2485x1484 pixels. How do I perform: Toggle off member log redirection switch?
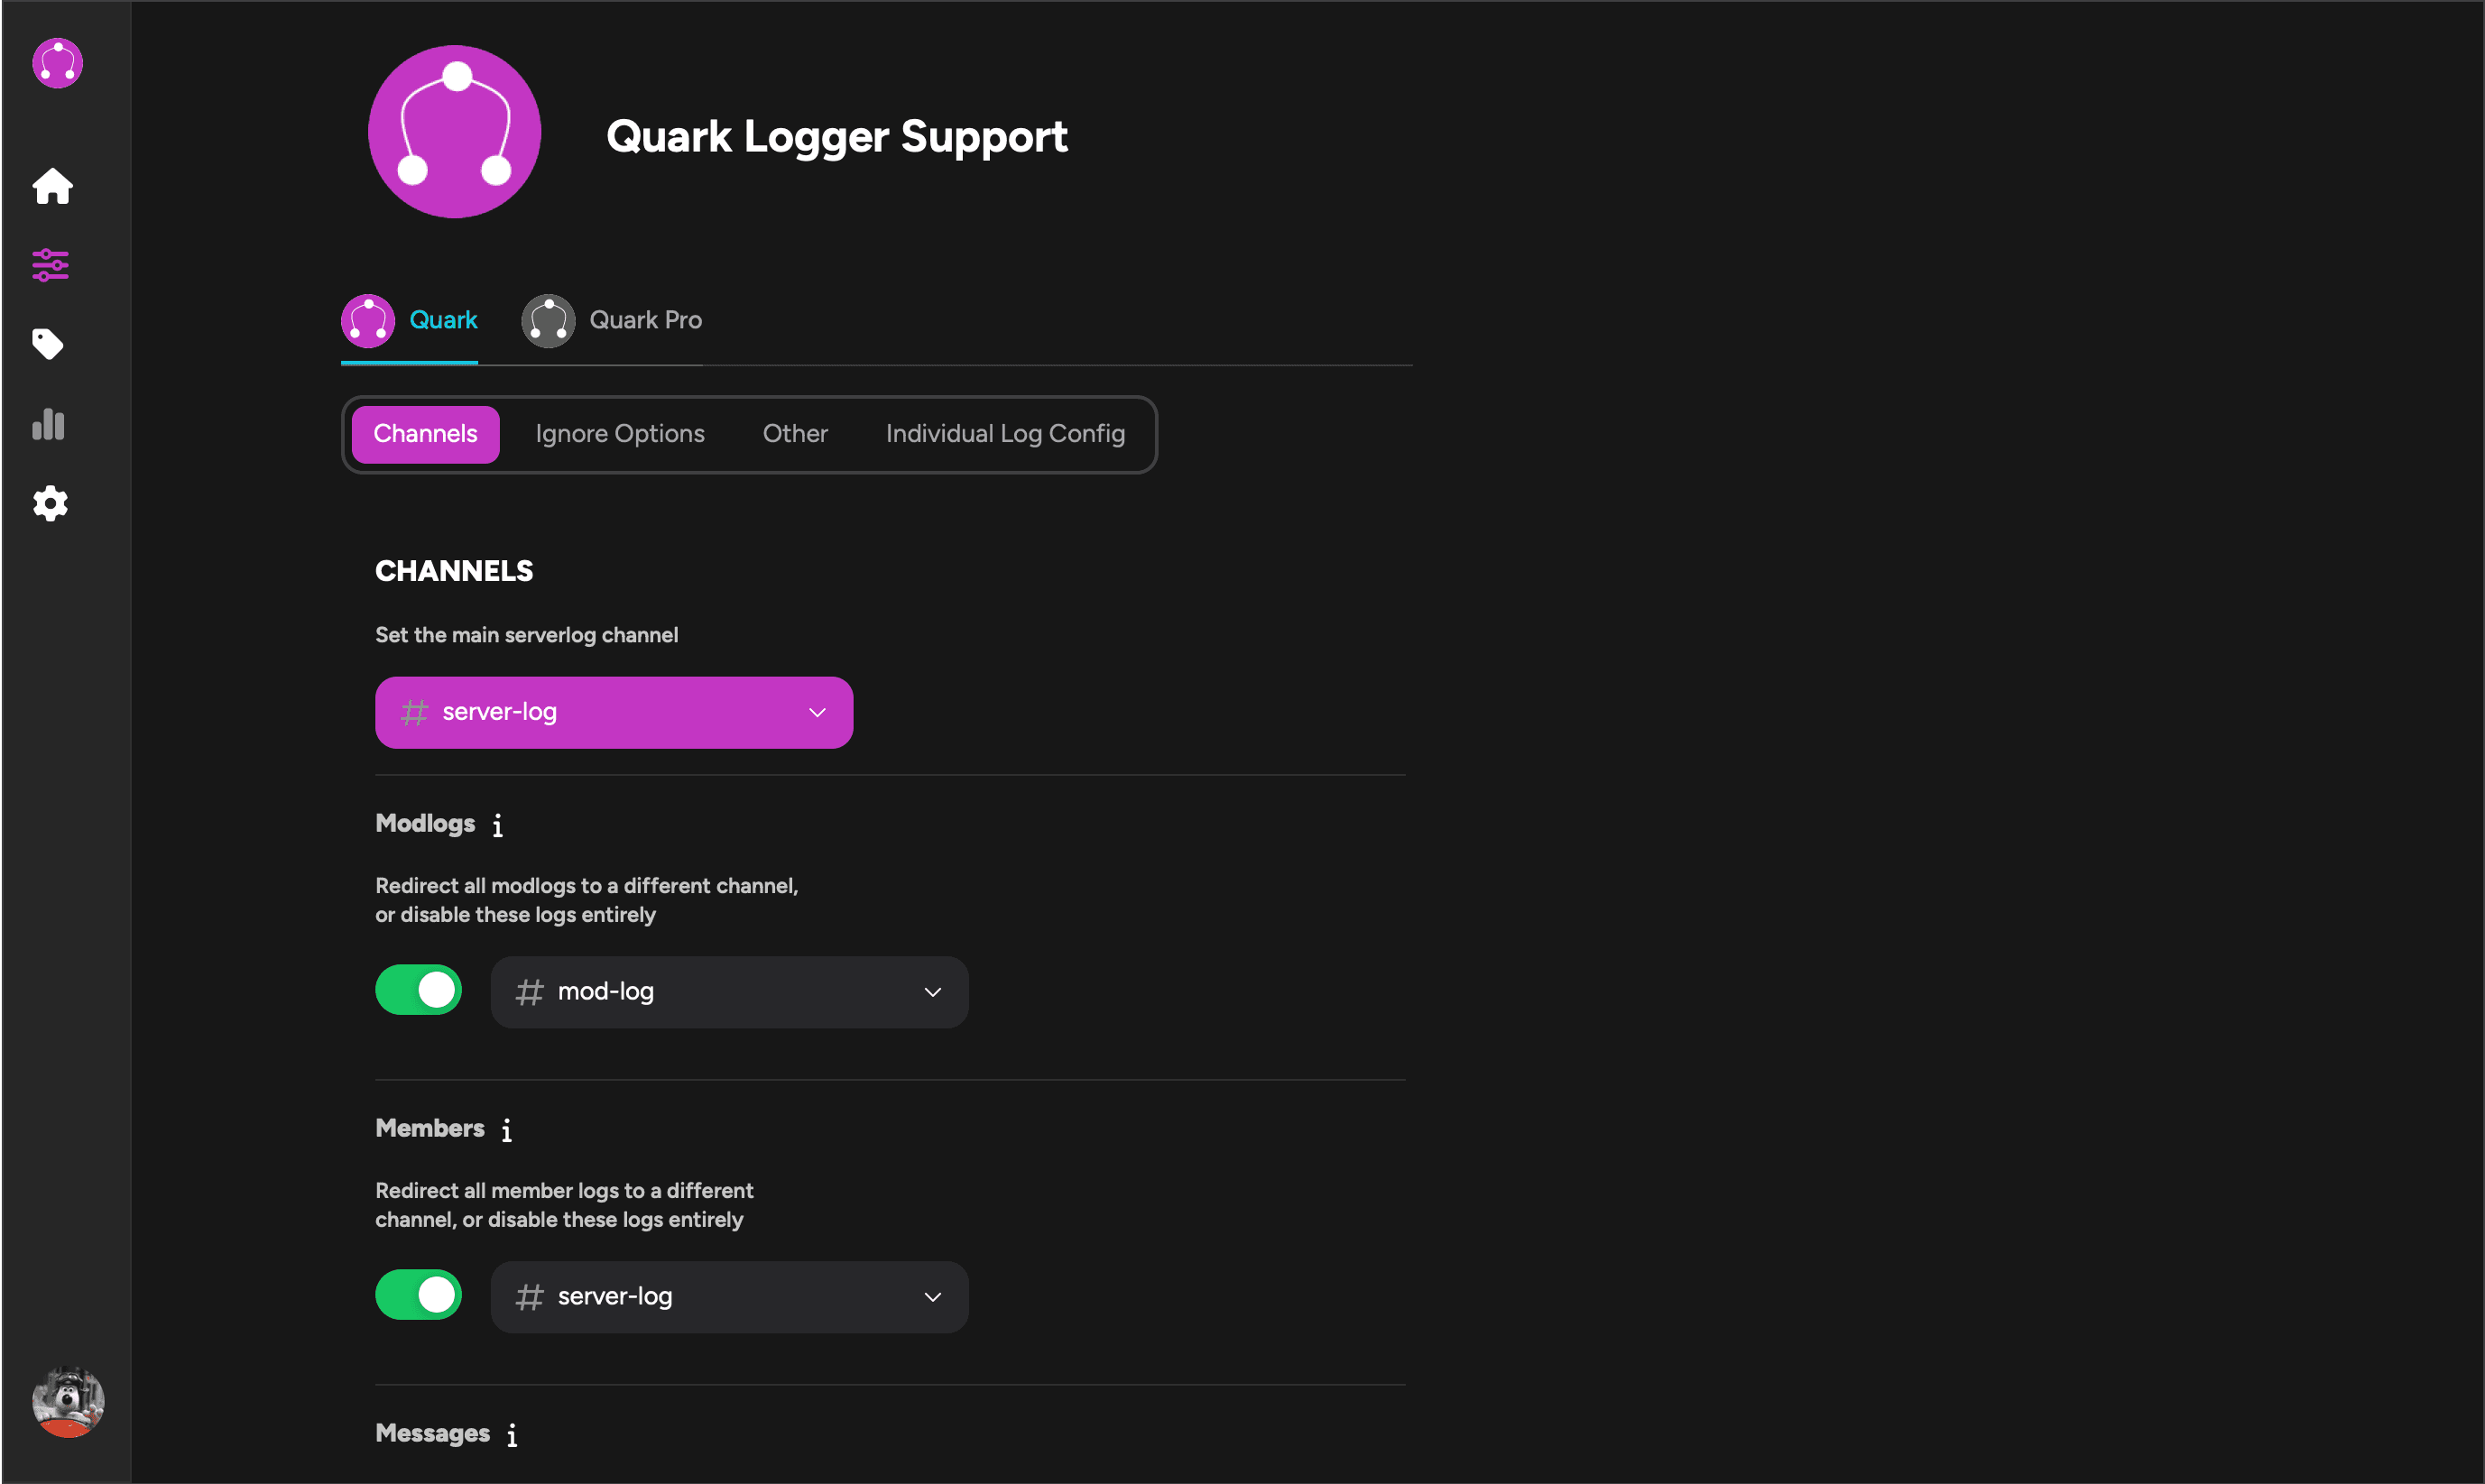[x=418, y=1294]
